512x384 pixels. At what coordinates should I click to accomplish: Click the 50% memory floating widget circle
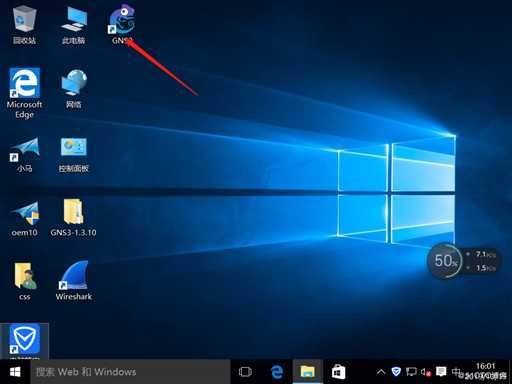point(445,261)
